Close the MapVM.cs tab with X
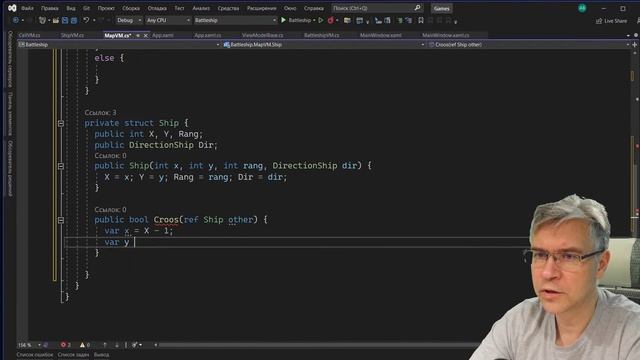This screenshot has height=360, width=640. coord(145,36)
